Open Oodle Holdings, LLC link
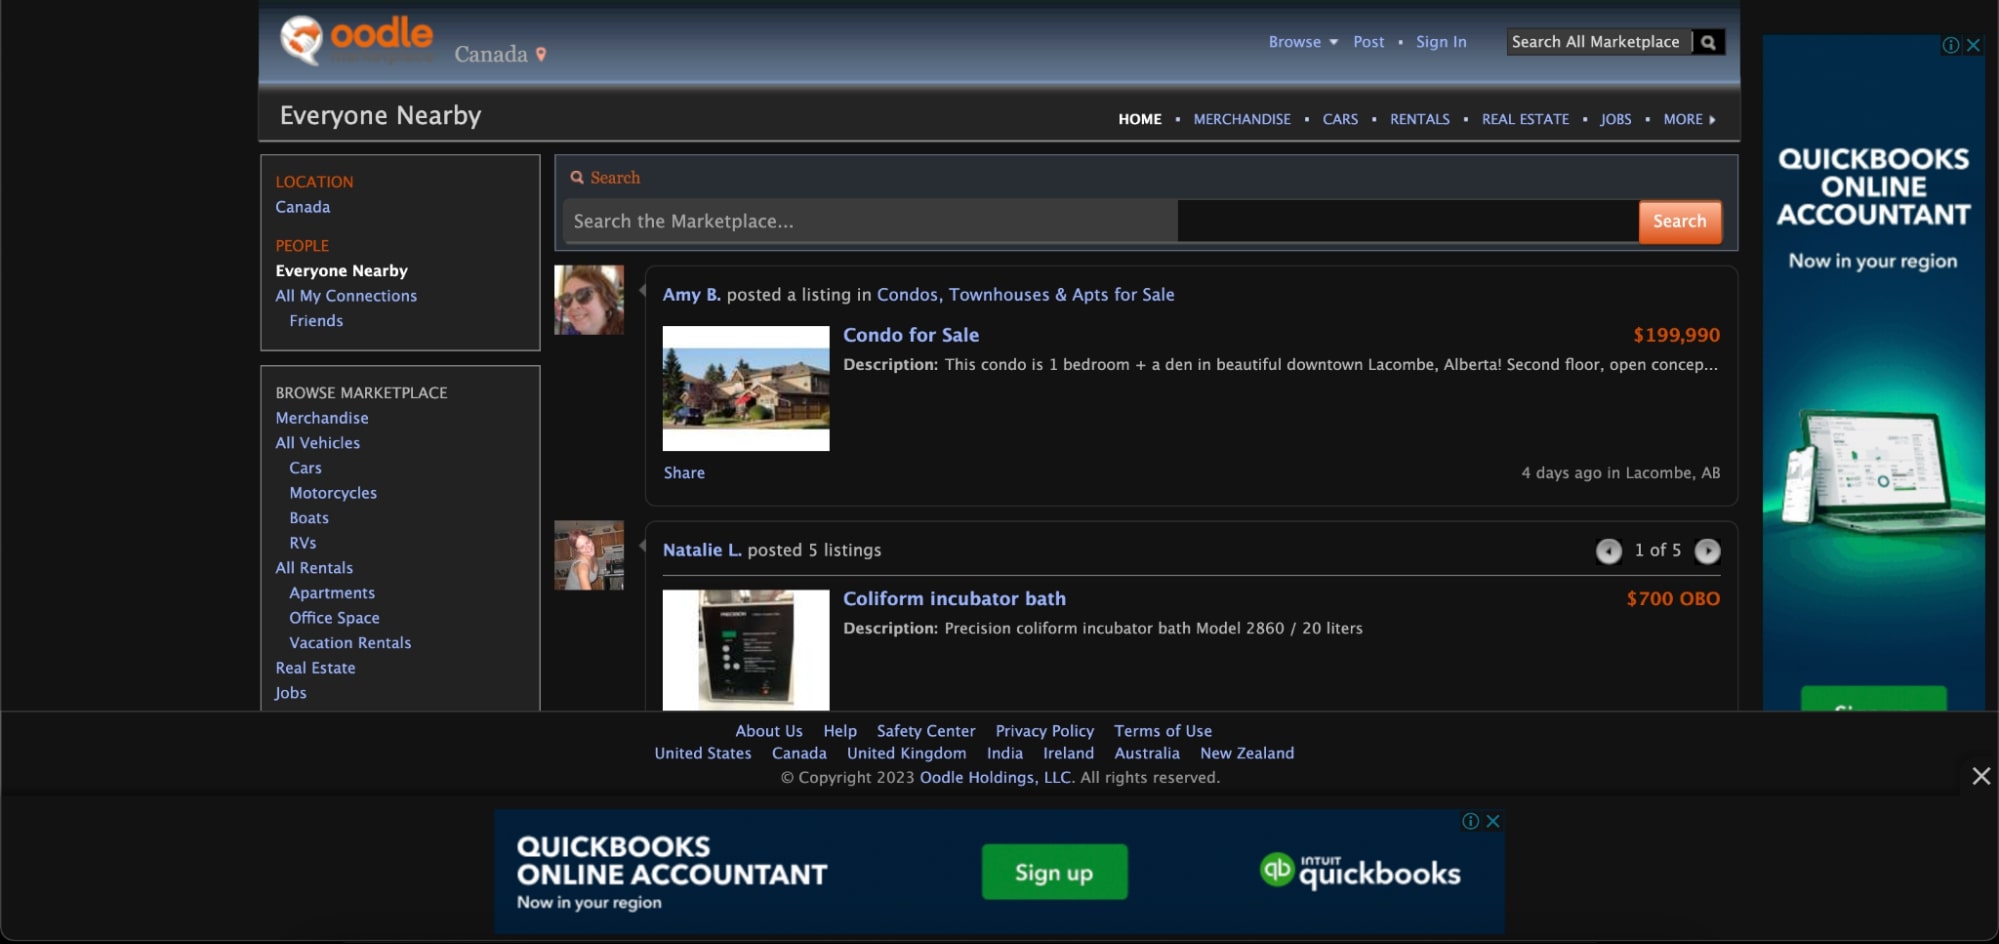This screenshot has height=944, width=1999. [995, 778]
